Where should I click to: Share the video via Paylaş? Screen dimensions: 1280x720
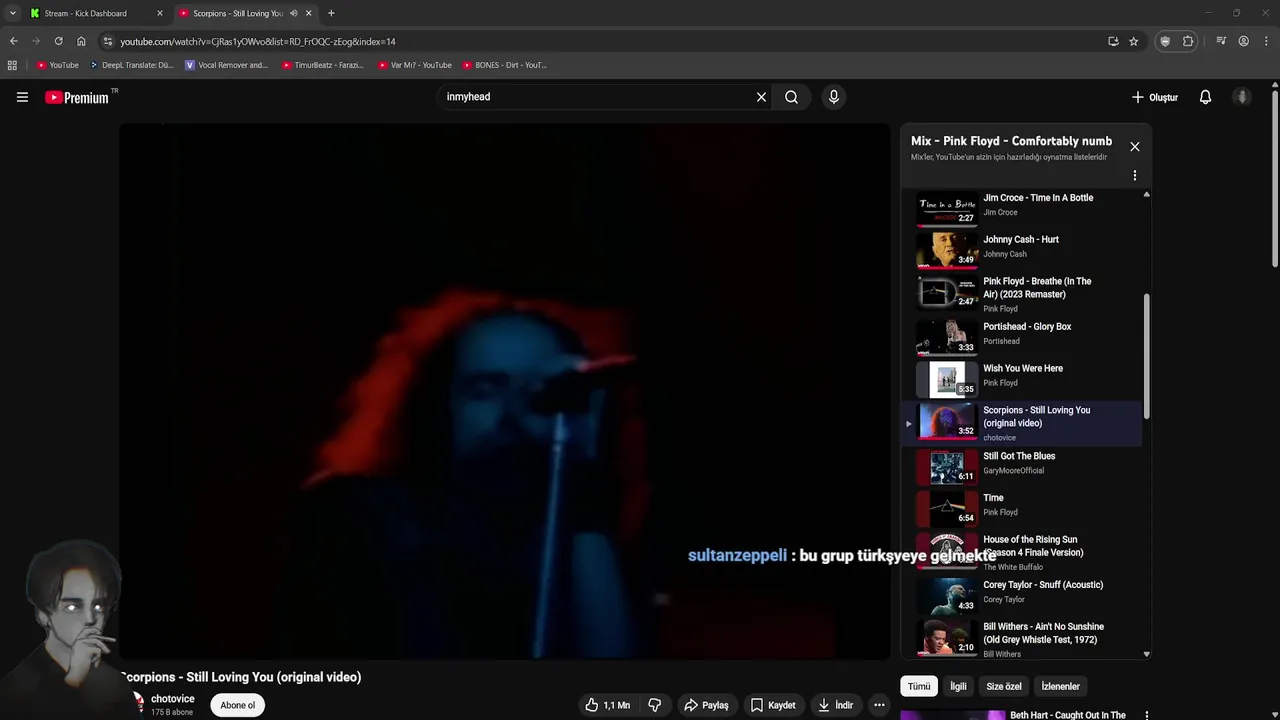(706, 705)
